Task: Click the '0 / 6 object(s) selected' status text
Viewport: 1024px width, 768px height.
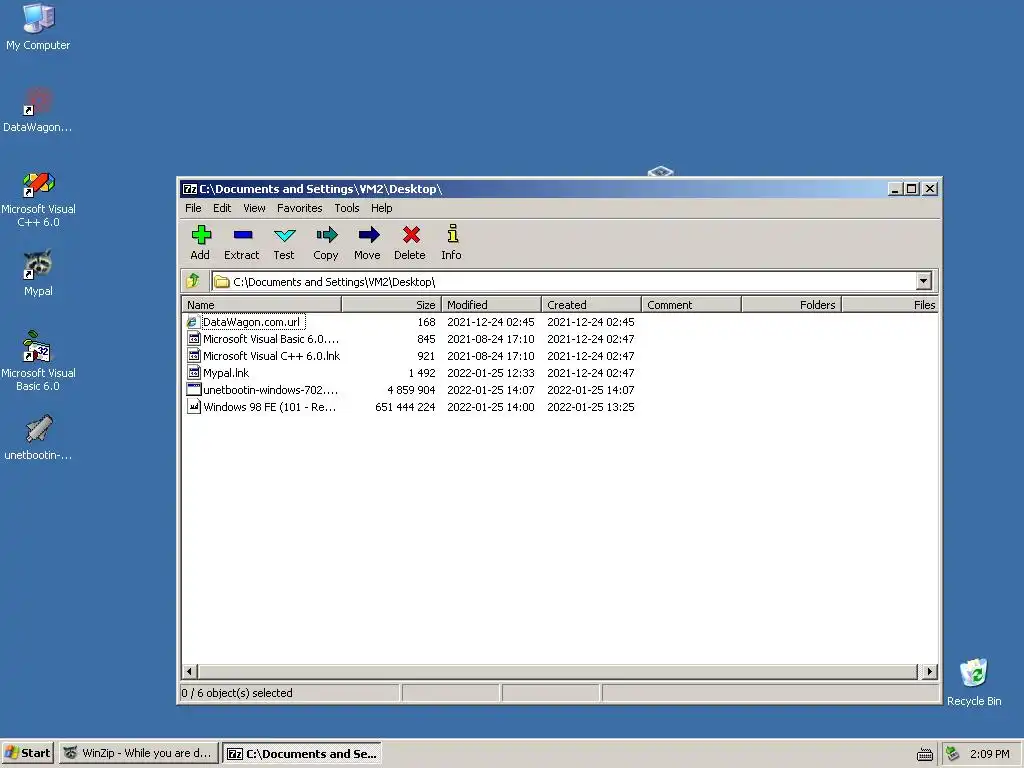Action: coord(237,693)
